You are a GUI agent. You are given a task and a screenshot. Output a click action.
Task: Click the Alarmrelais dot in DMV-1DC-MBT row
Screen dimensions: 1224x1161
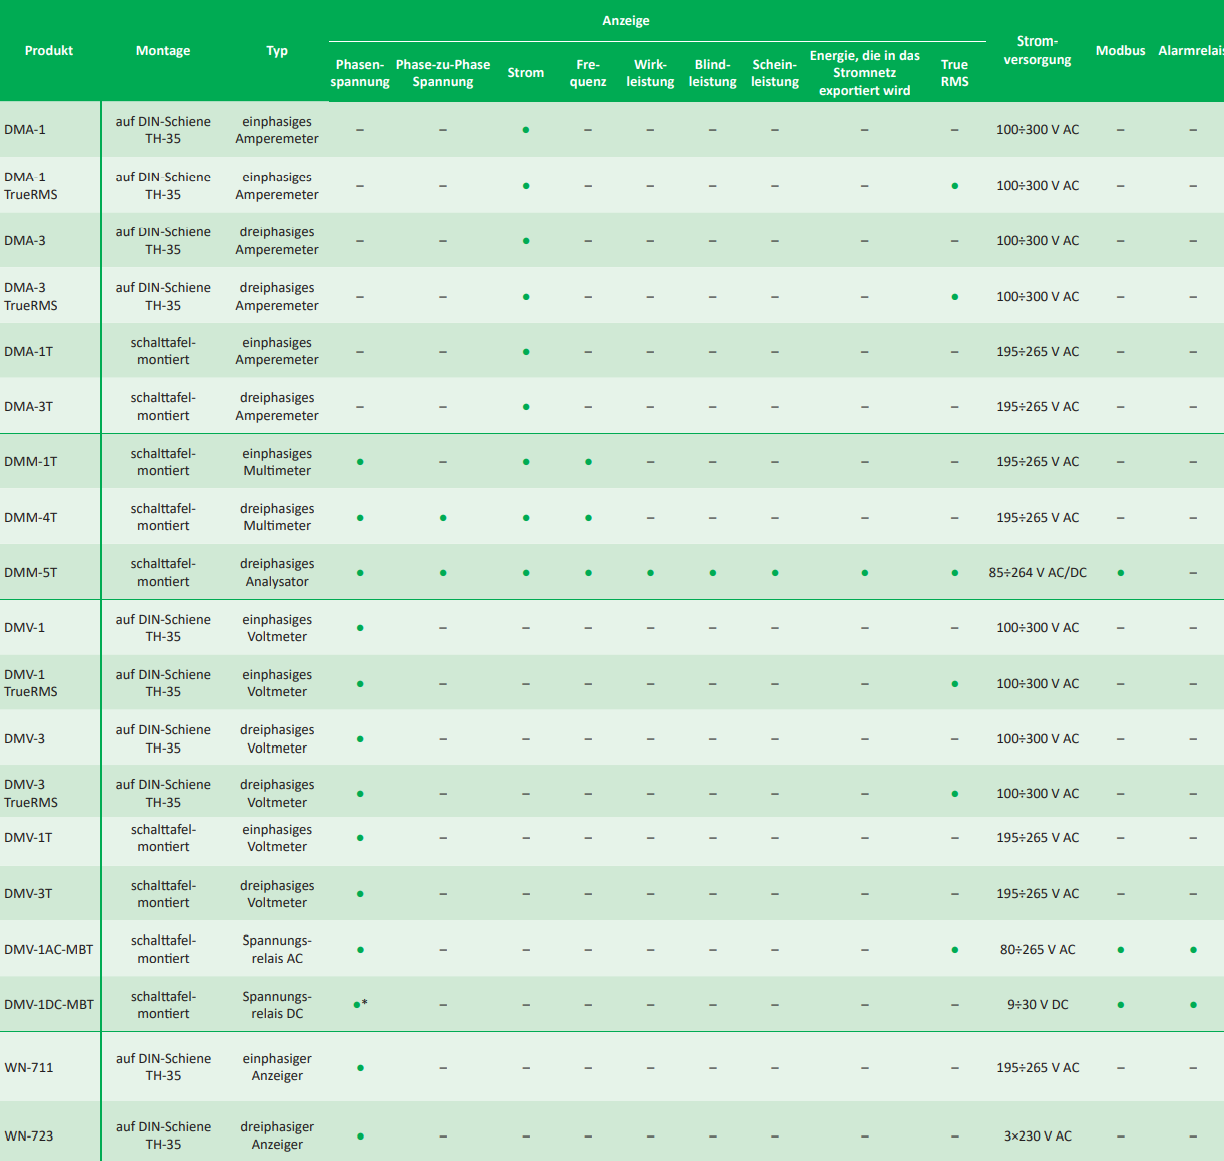point(1193,1005)
